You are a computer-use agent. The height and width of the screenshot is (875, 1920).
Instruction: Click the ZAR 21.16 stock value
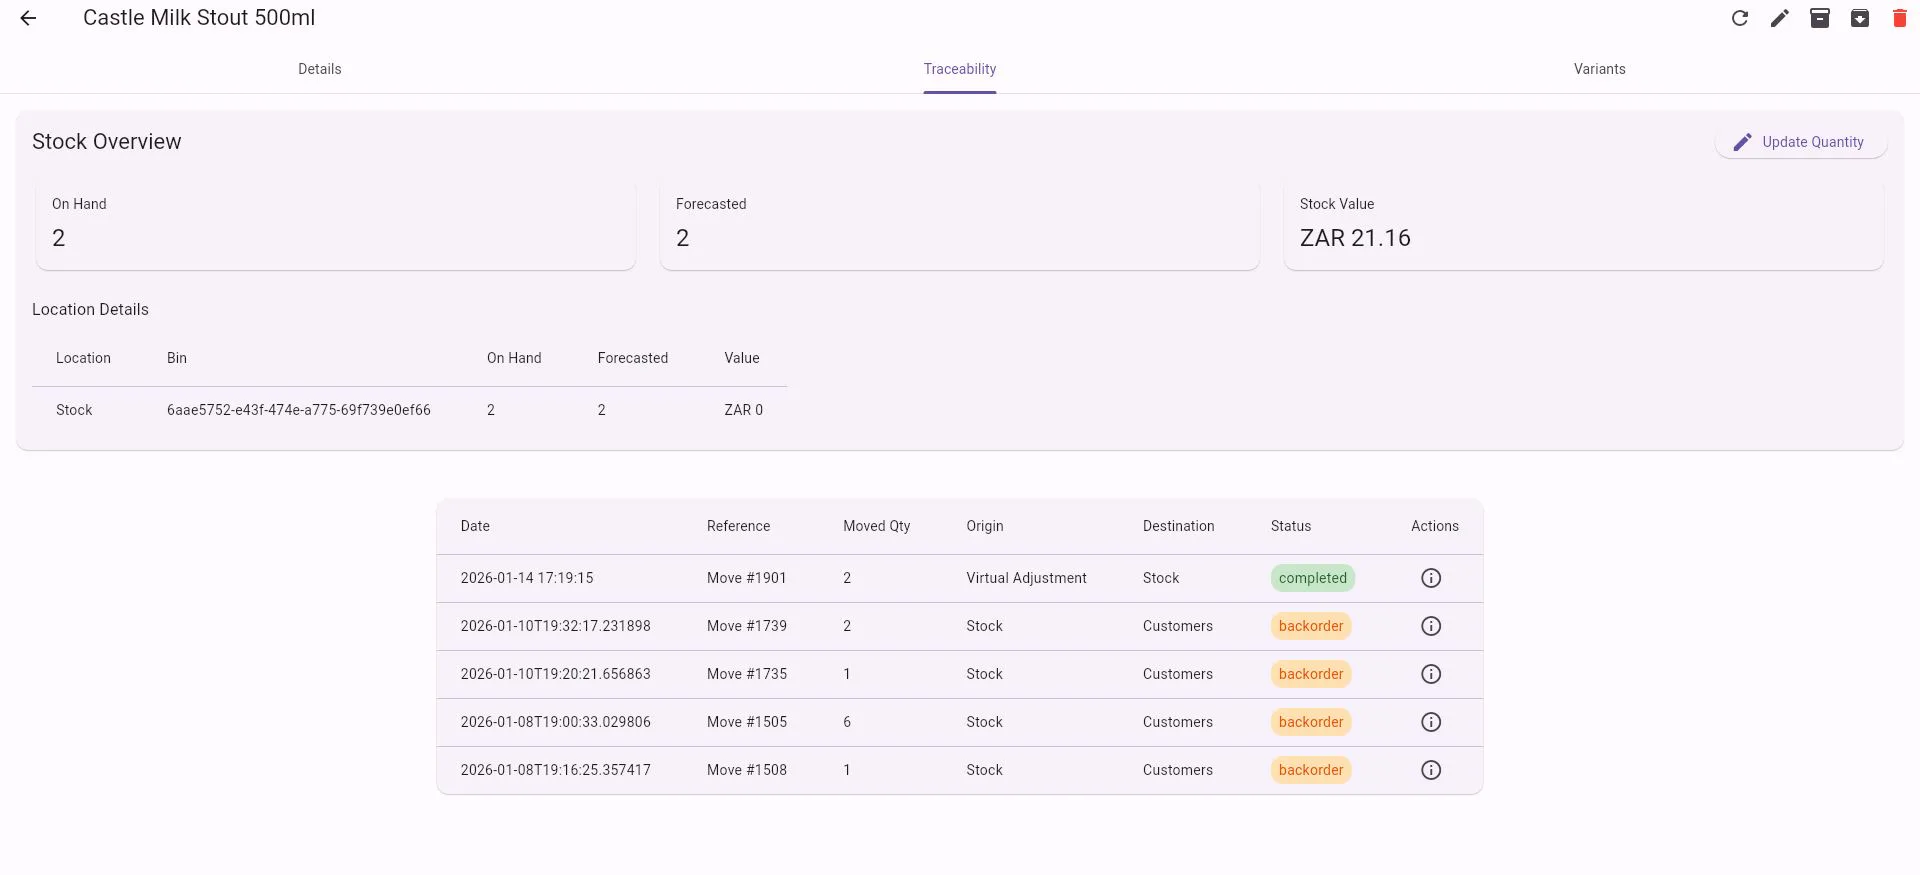1355,238
